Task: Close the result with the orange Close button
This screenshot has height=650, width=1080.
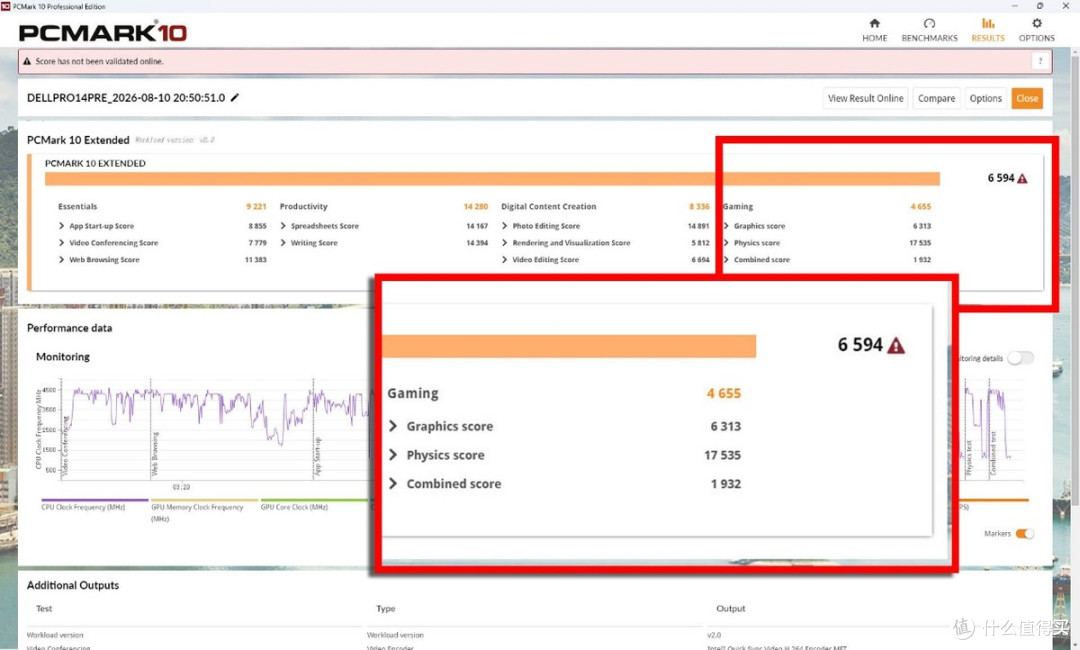Action: [1027, 98]
